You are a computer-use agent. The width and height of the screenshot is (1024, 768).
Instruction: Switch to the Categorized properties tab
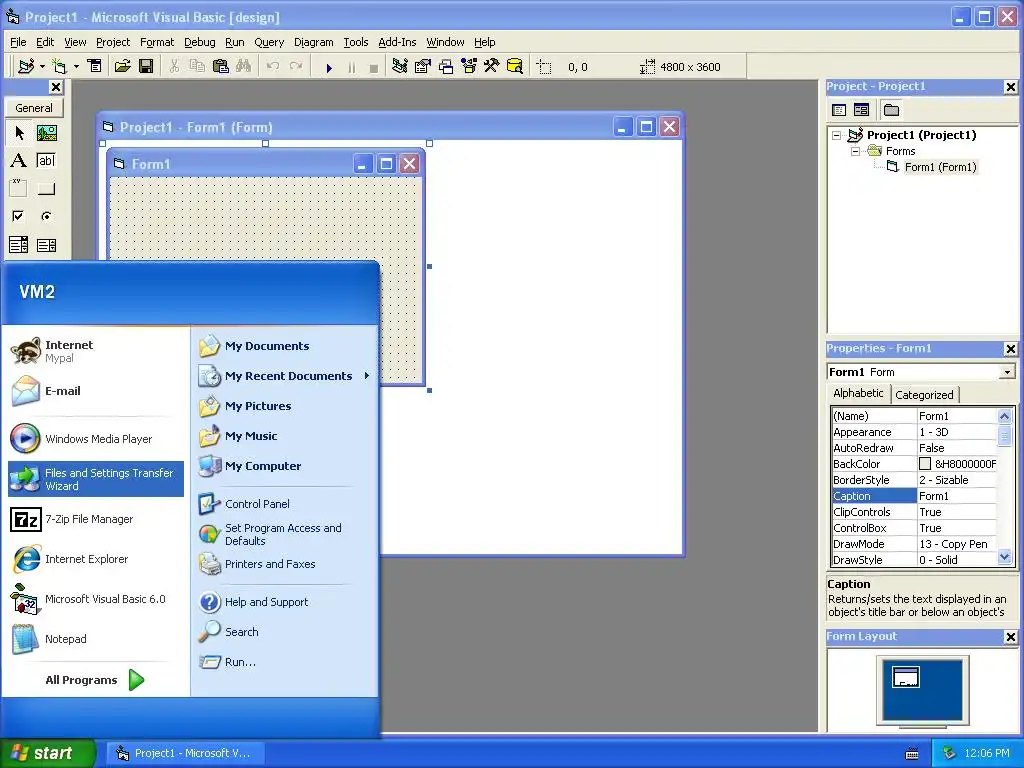[x=924, y=394]
